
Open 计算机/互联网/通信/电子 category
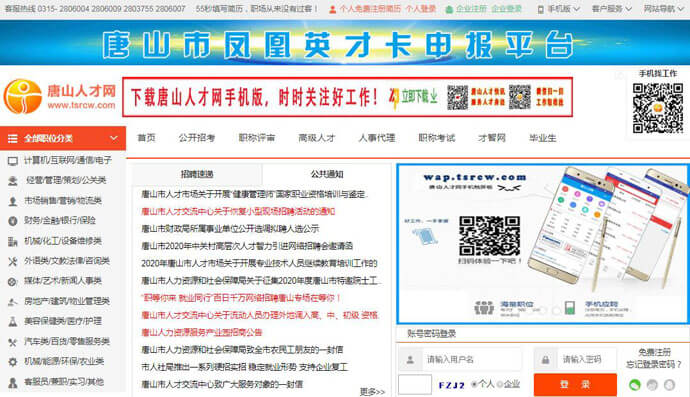(68, 161)
